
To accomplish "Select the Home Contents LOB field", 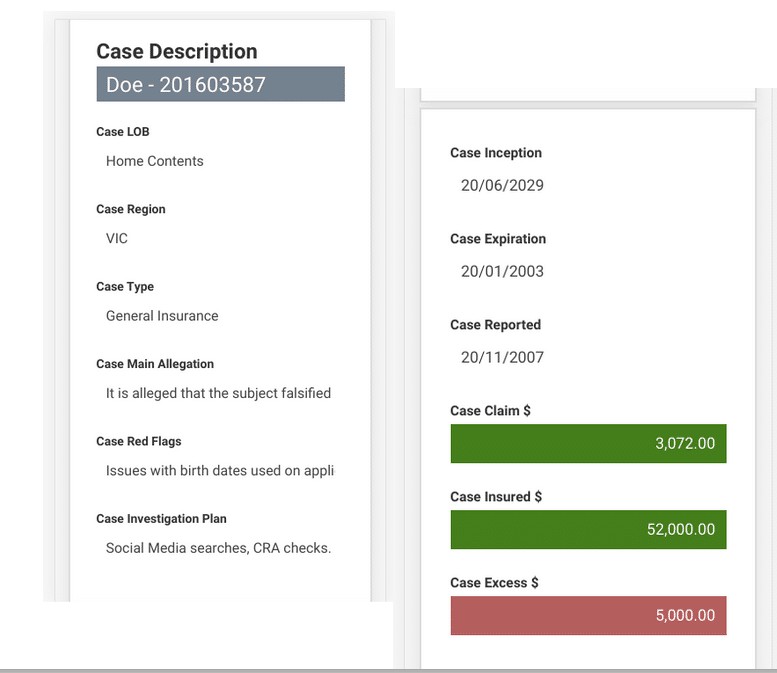I will click(x=155, y=161).
